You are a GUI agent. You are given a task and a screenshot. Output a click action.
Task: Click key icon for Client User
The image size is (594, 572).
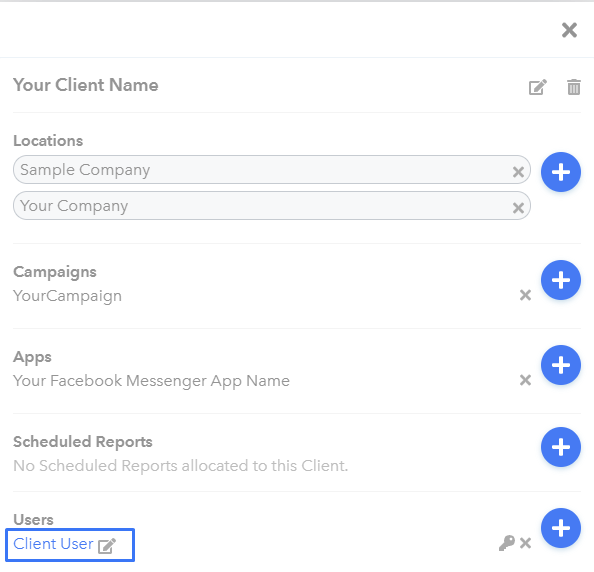click(506, 543)
